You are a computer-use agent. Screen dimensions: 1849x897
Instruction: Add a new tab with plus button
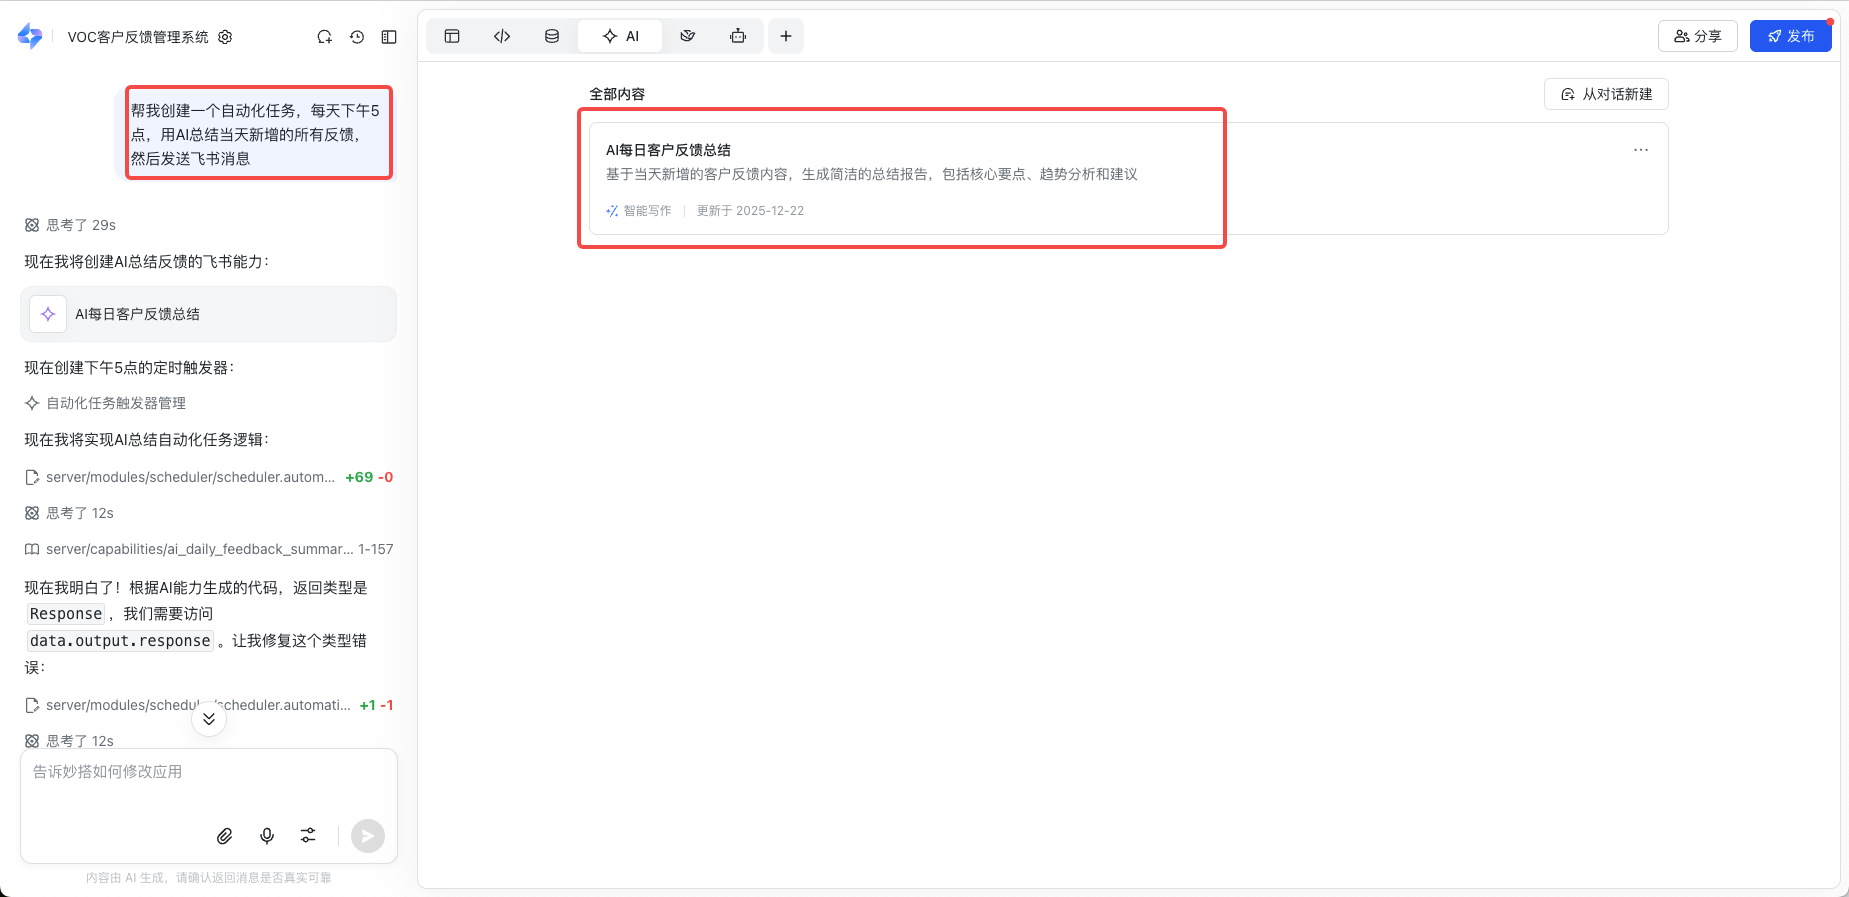coord(786,36)
